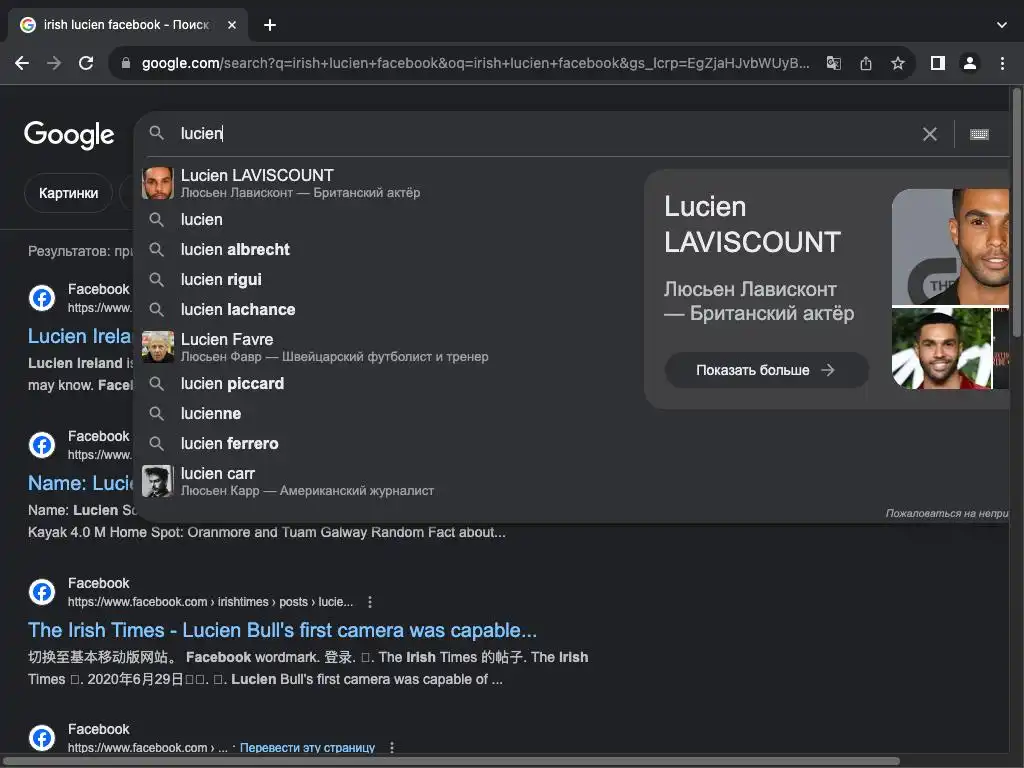Click the browser back arrow
The image size is (1024, 768).
(22, 63)
